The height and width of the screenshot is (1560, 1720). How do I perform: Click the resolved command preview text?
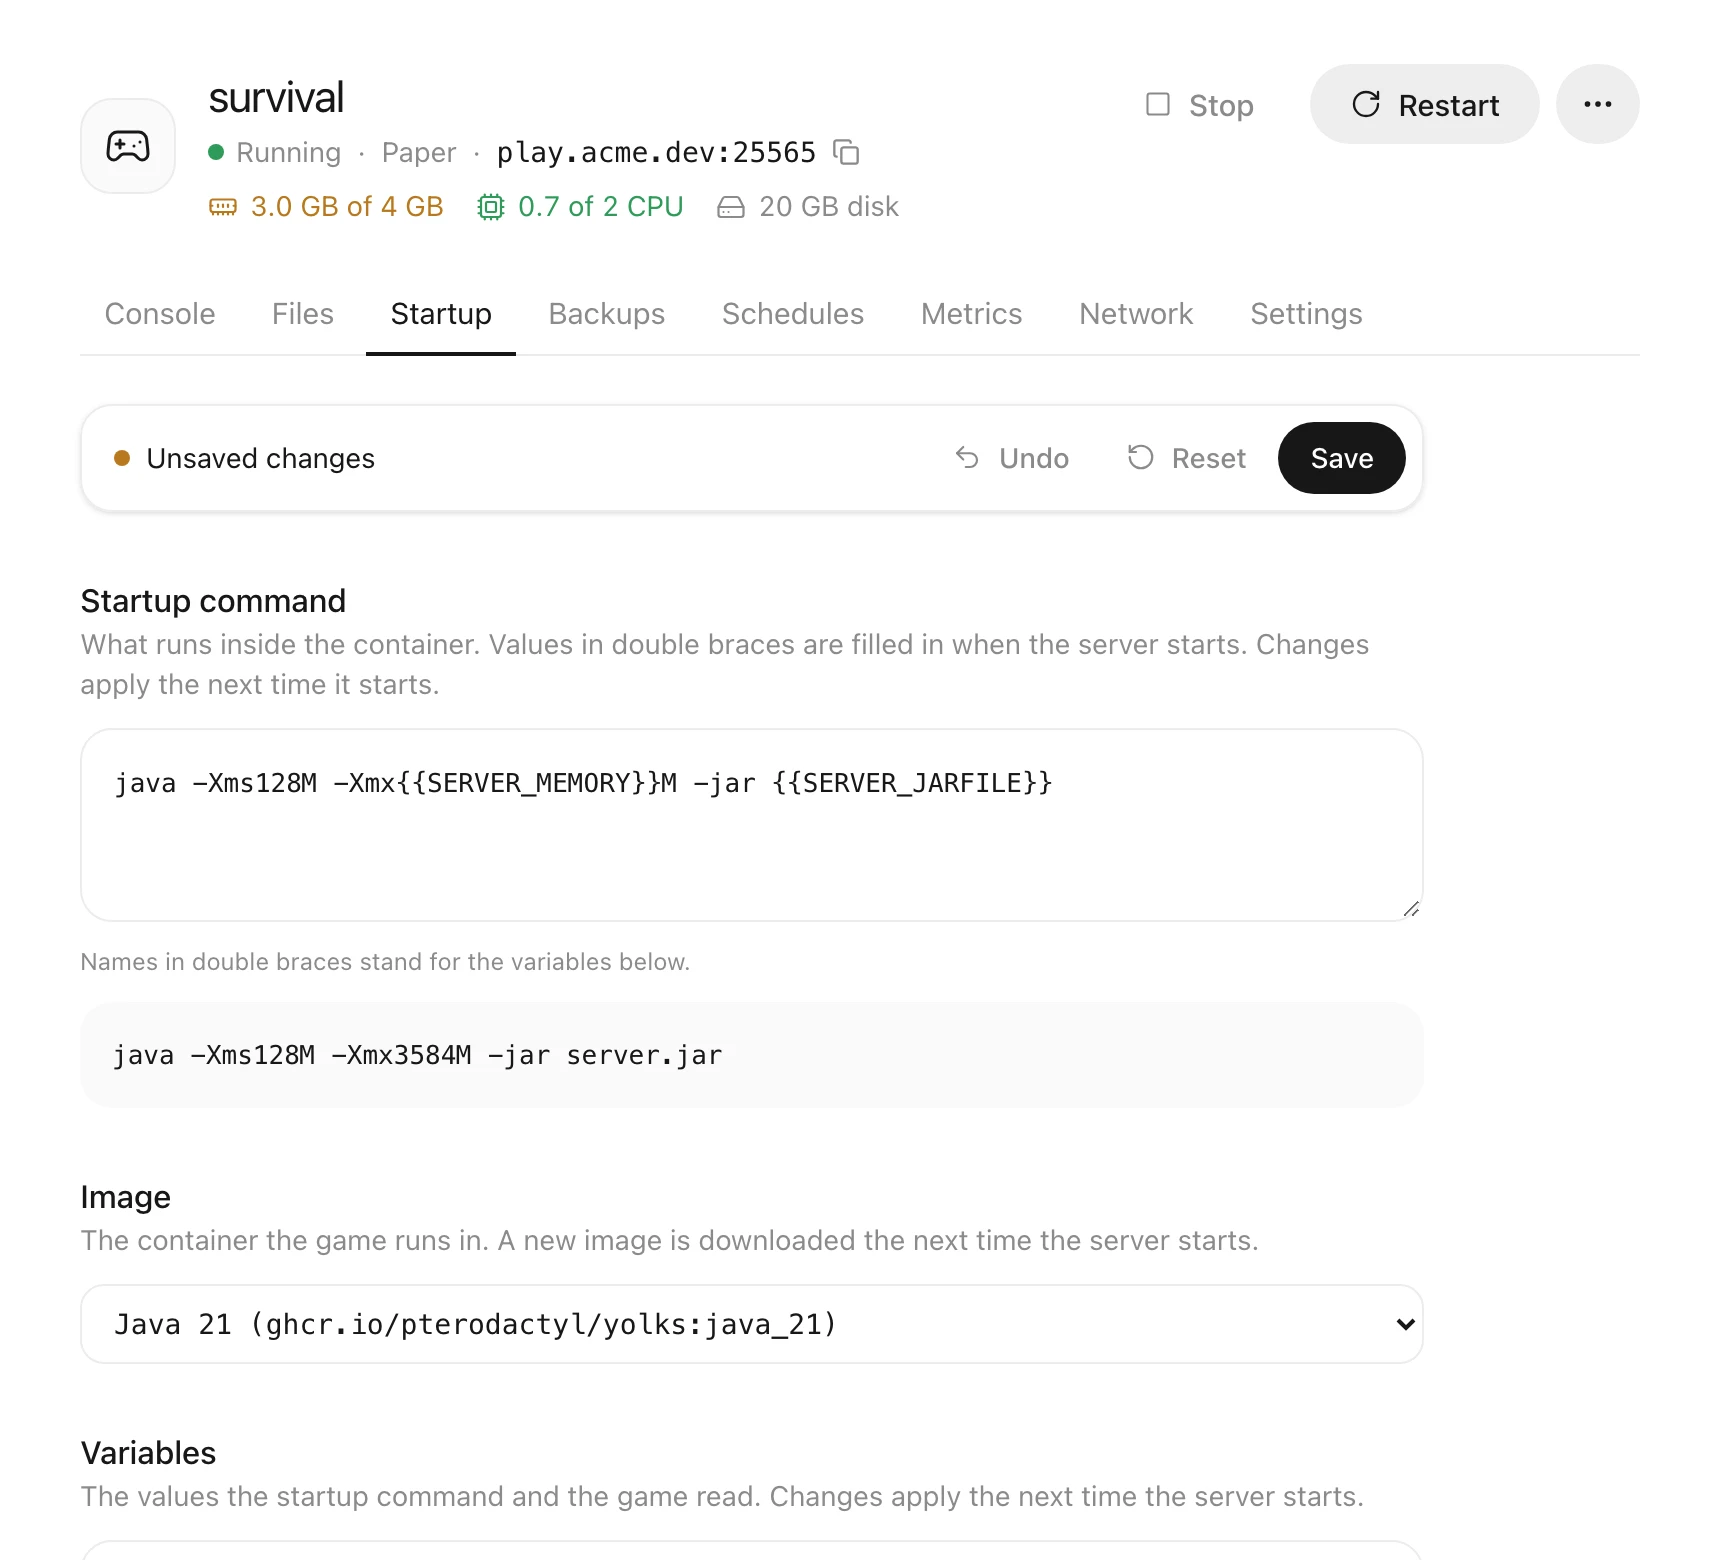click(417, 1055)
